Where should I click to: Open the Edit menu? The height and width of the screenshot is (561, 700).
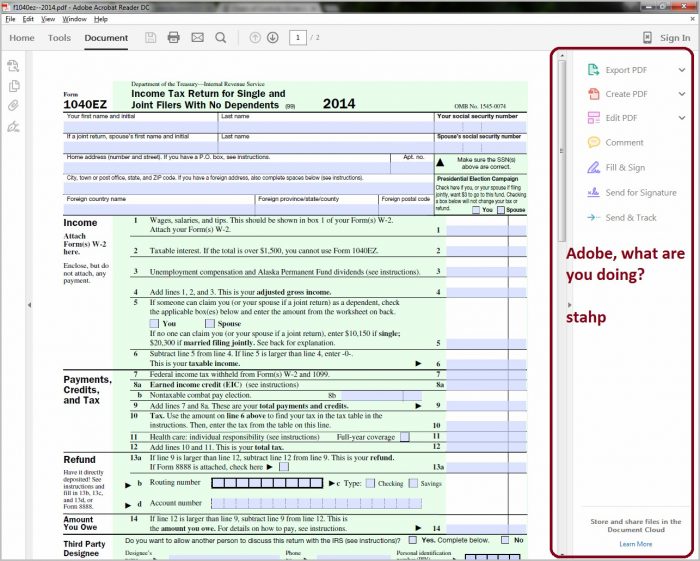point(28,19)
